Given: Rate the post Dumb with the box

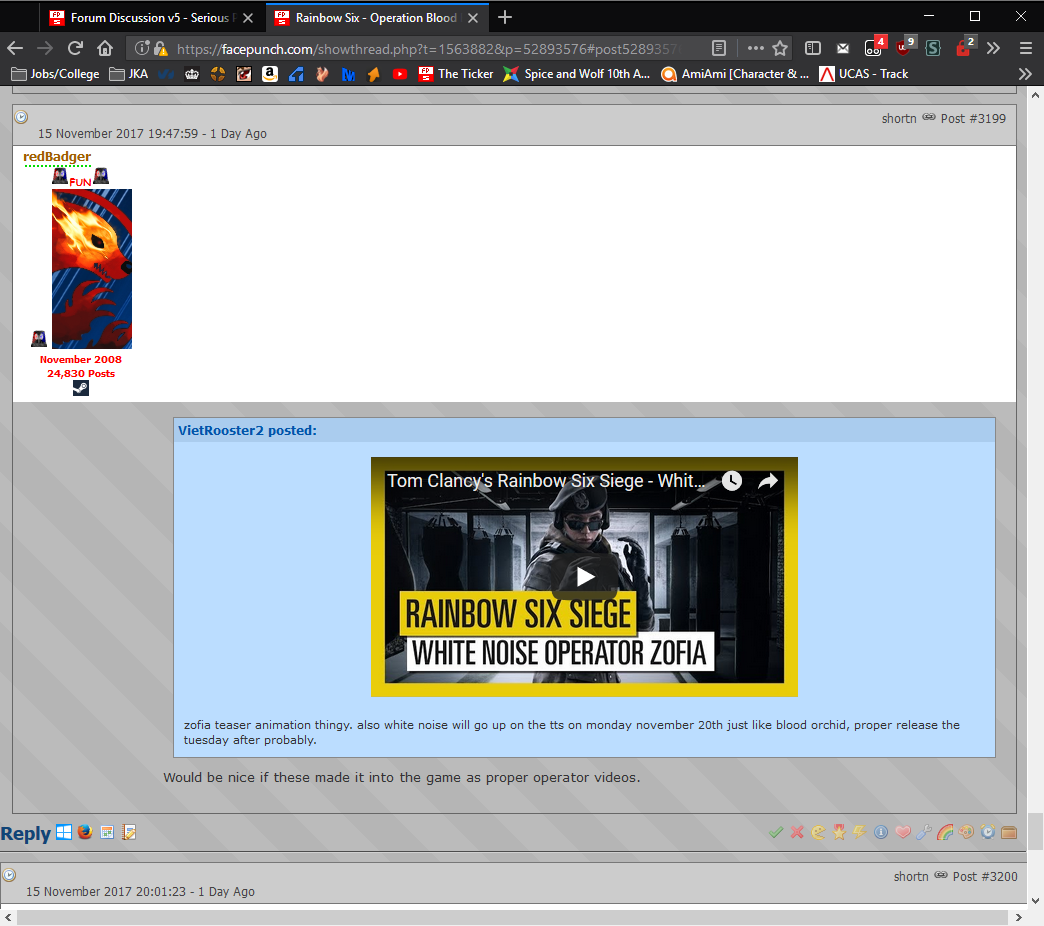Looking at the screenshot, I should (x=1009, y=832).
